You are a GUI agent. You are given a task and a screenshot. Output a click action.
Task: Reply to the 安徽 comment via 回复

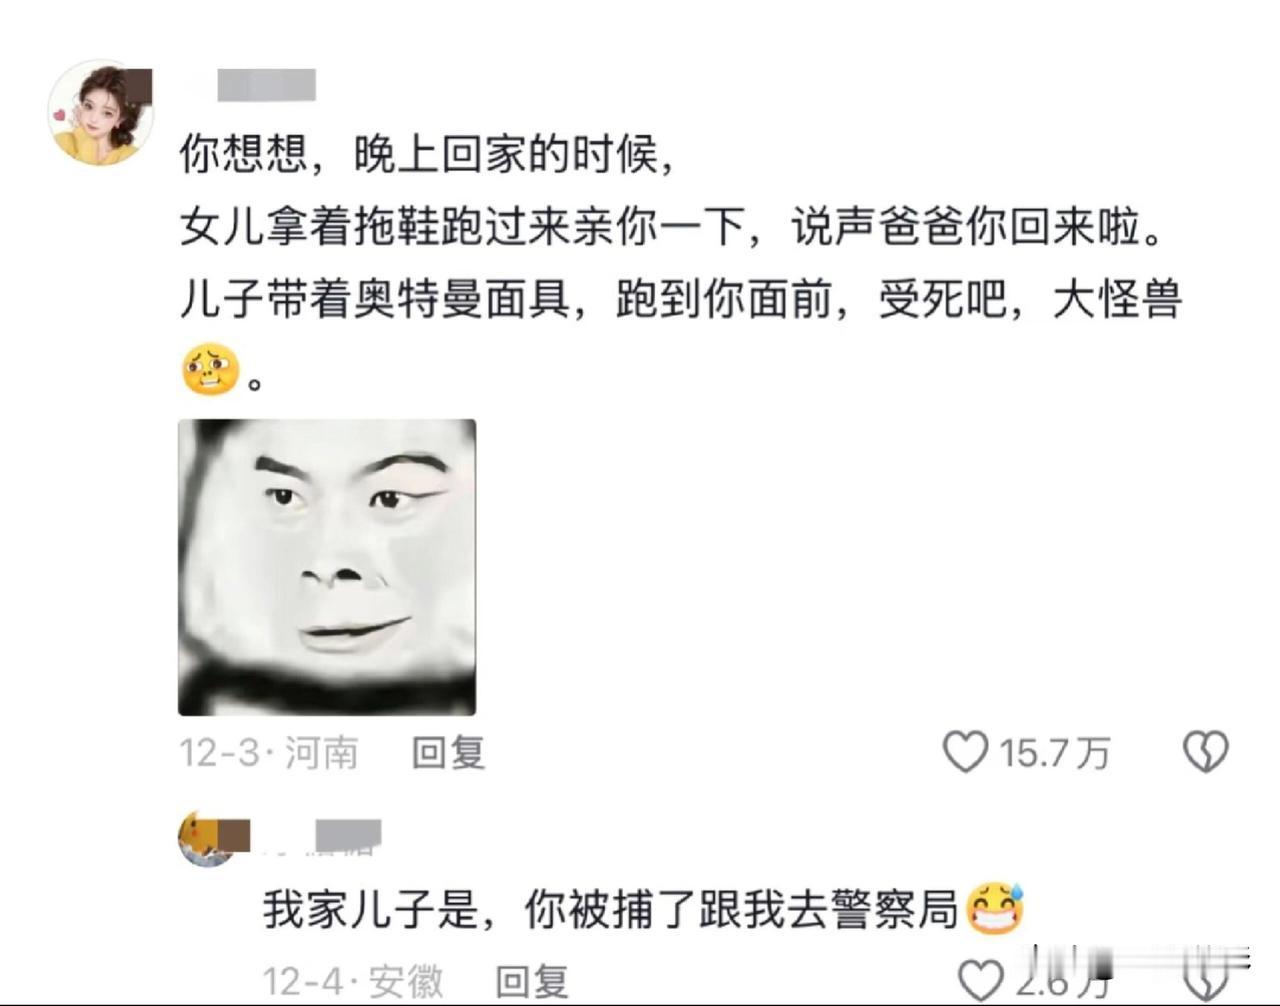tap(531, 981)
